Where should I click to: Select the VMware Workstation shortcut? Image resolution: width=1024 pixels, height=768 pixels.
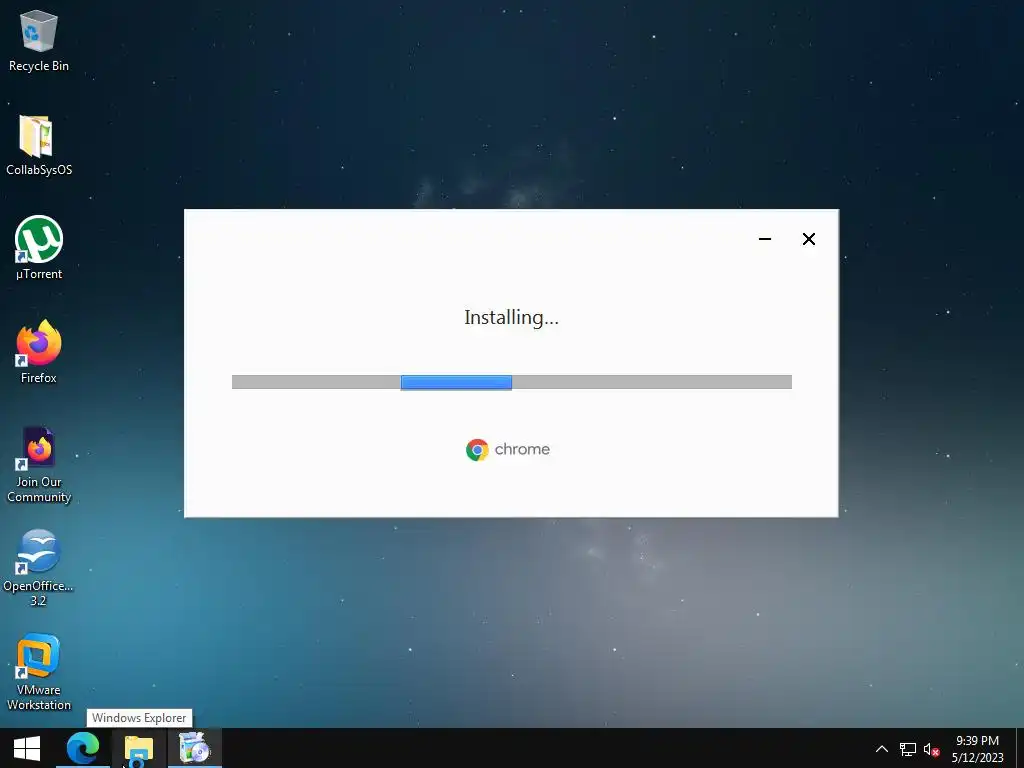(39, 673)
